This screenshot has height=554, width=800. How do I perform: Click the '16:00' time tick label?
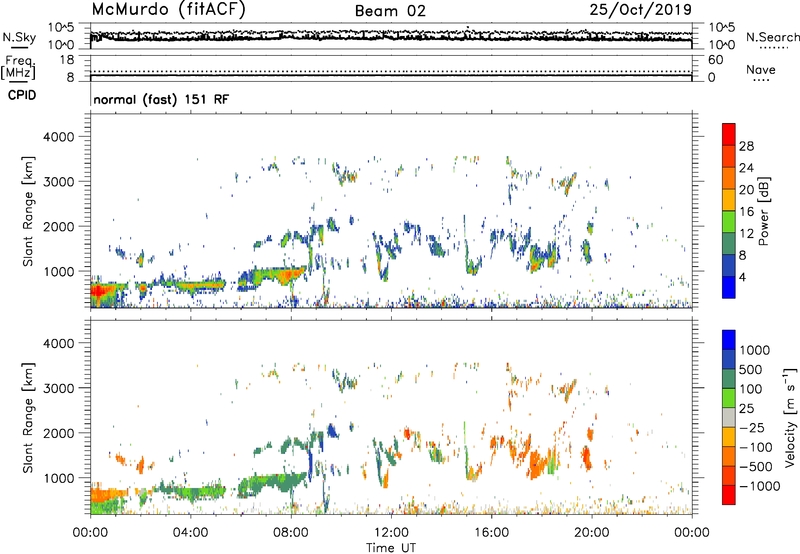pyautogui.click(x=491, y=533)
